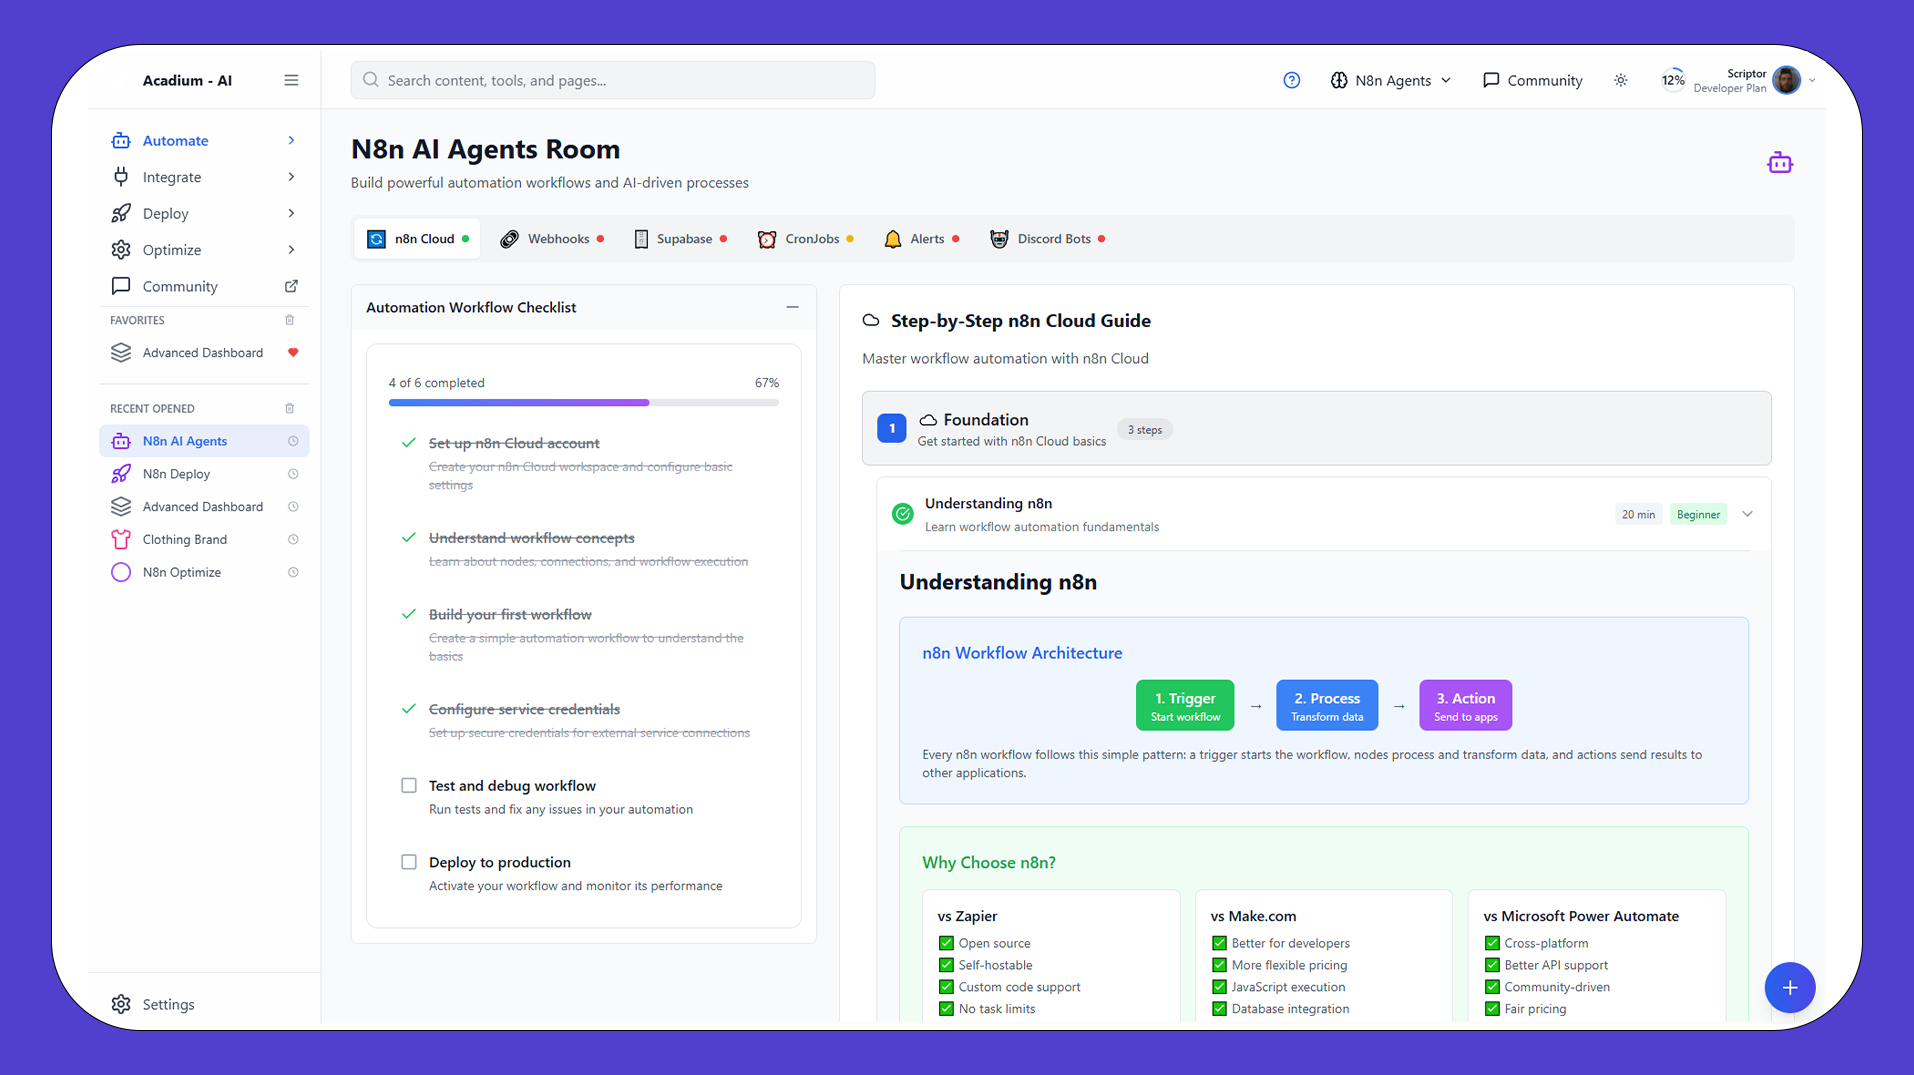Clear favorites with the trash icon
The width and height of the screenshot is (1914, 1075).
click(x=290, y=320)
